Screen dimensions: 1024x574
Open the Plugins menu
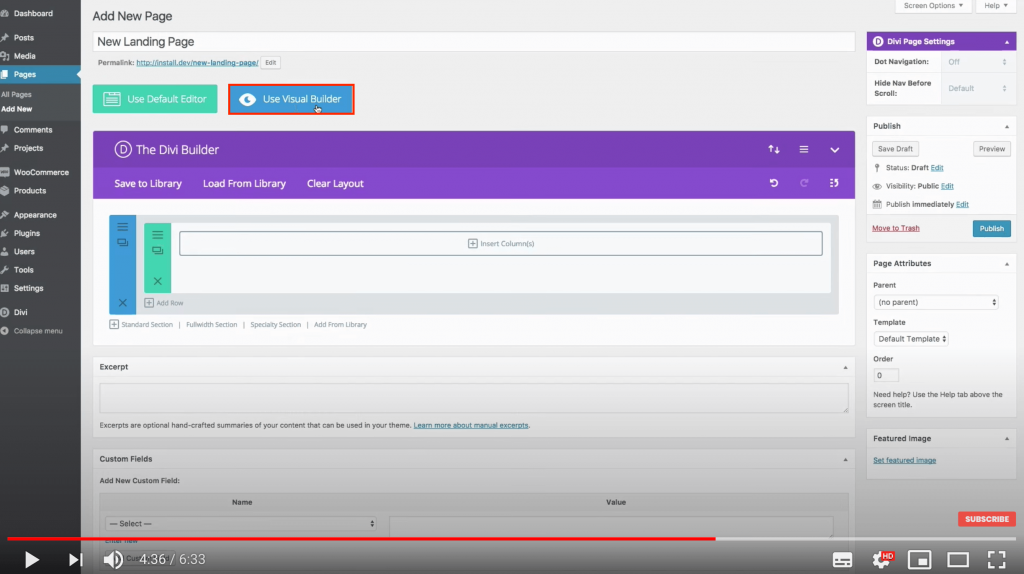point(27,233)
